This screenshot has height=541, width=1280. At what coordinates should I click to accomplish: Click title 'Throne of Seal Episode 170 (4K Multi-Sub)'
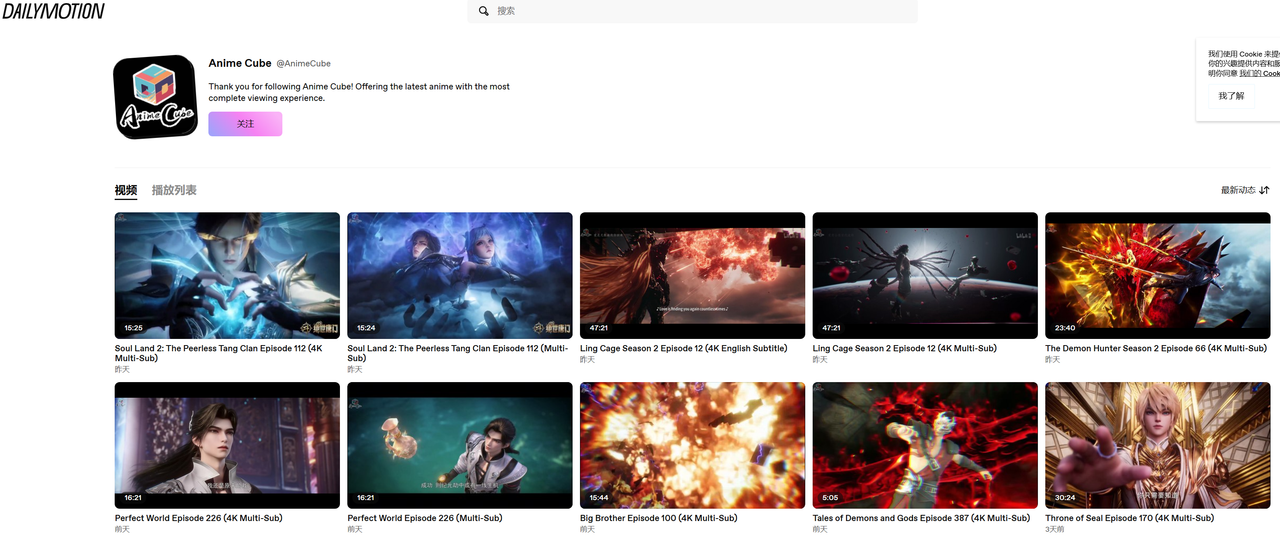pos(1129,518)
